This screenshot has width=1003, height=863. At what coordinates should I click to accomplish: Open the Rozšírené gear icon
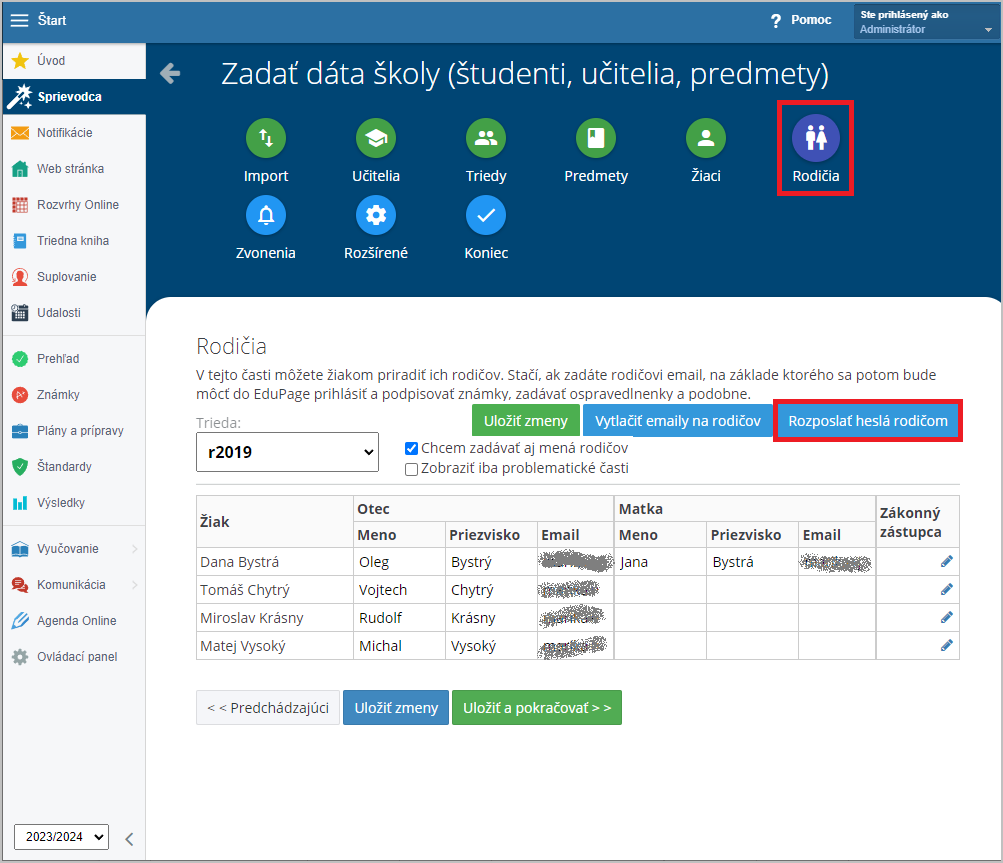pyautogui.click(x=375, y=215)
